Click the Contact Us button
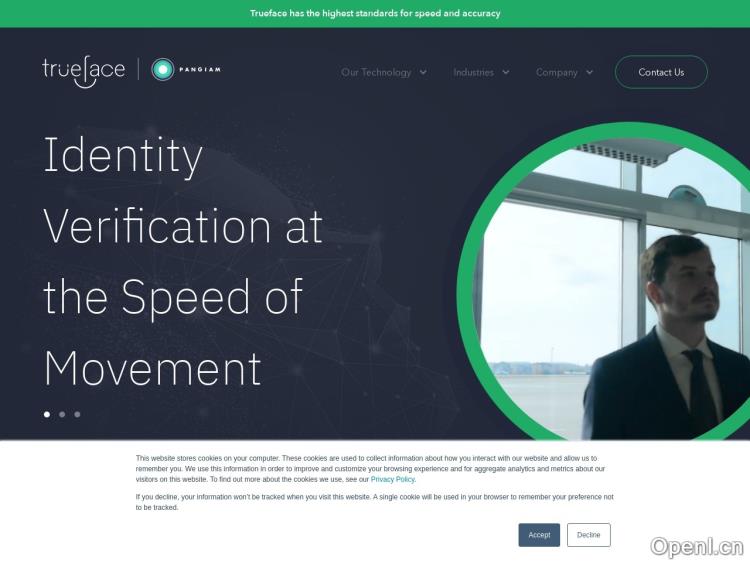 (661, 72)
